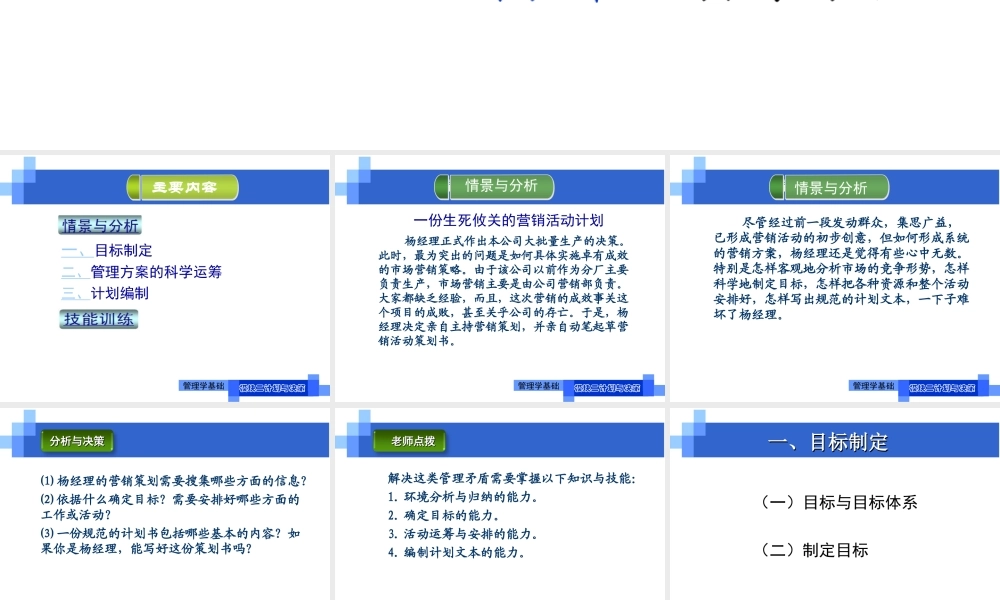Click the 主要内容 green pill banner
This screenshot has width=1000, height=600.
(x=183, y=187)
